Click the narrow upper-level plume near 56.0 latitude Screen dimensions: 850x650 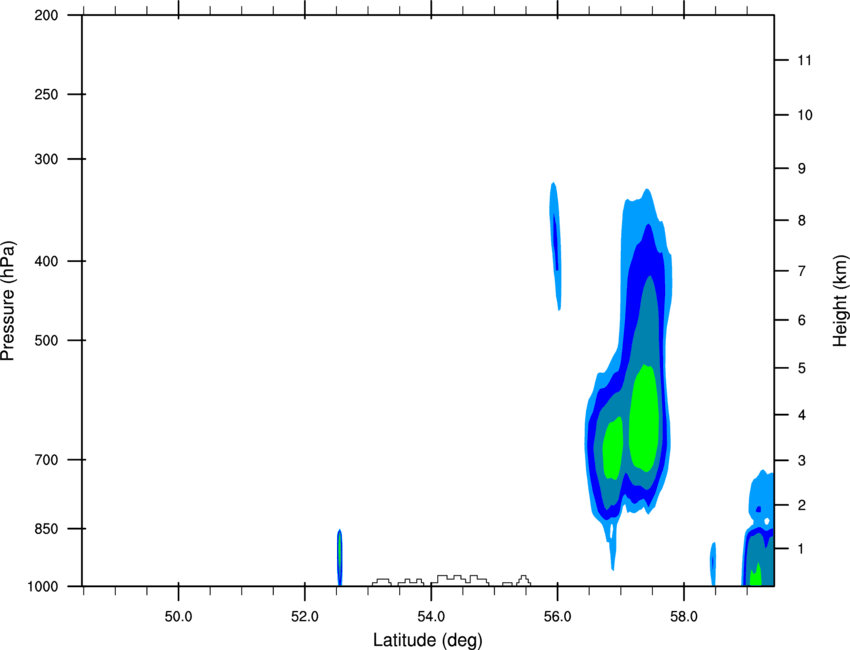pyautogui.click(x=555, y=246)
